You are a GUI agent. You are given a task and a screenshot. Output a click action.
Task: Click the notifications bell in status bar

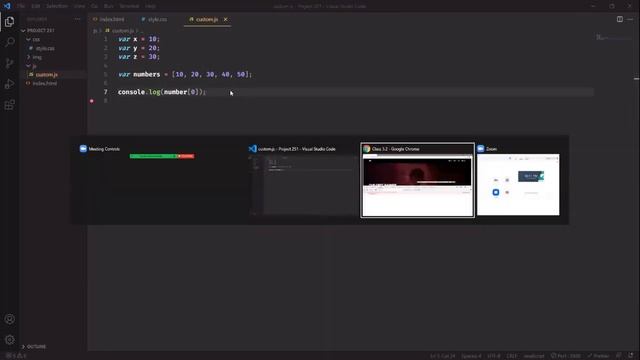coord(631,356)
